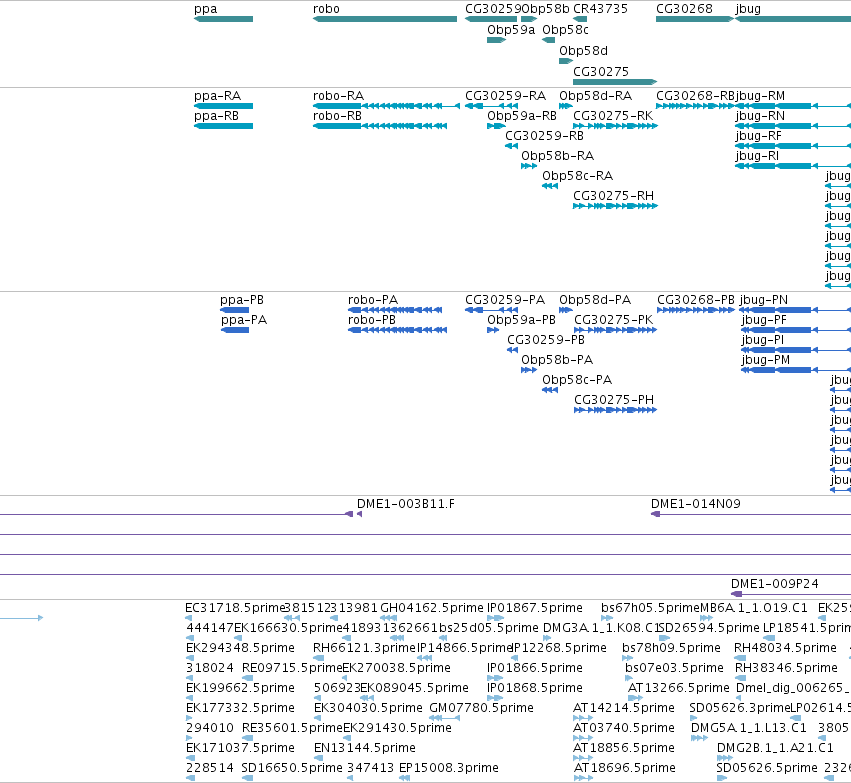Viewport: 851px width, 783px height.
Task: Select the 'EK294348.5prime' EST label
Action: [x=240, y=648]
